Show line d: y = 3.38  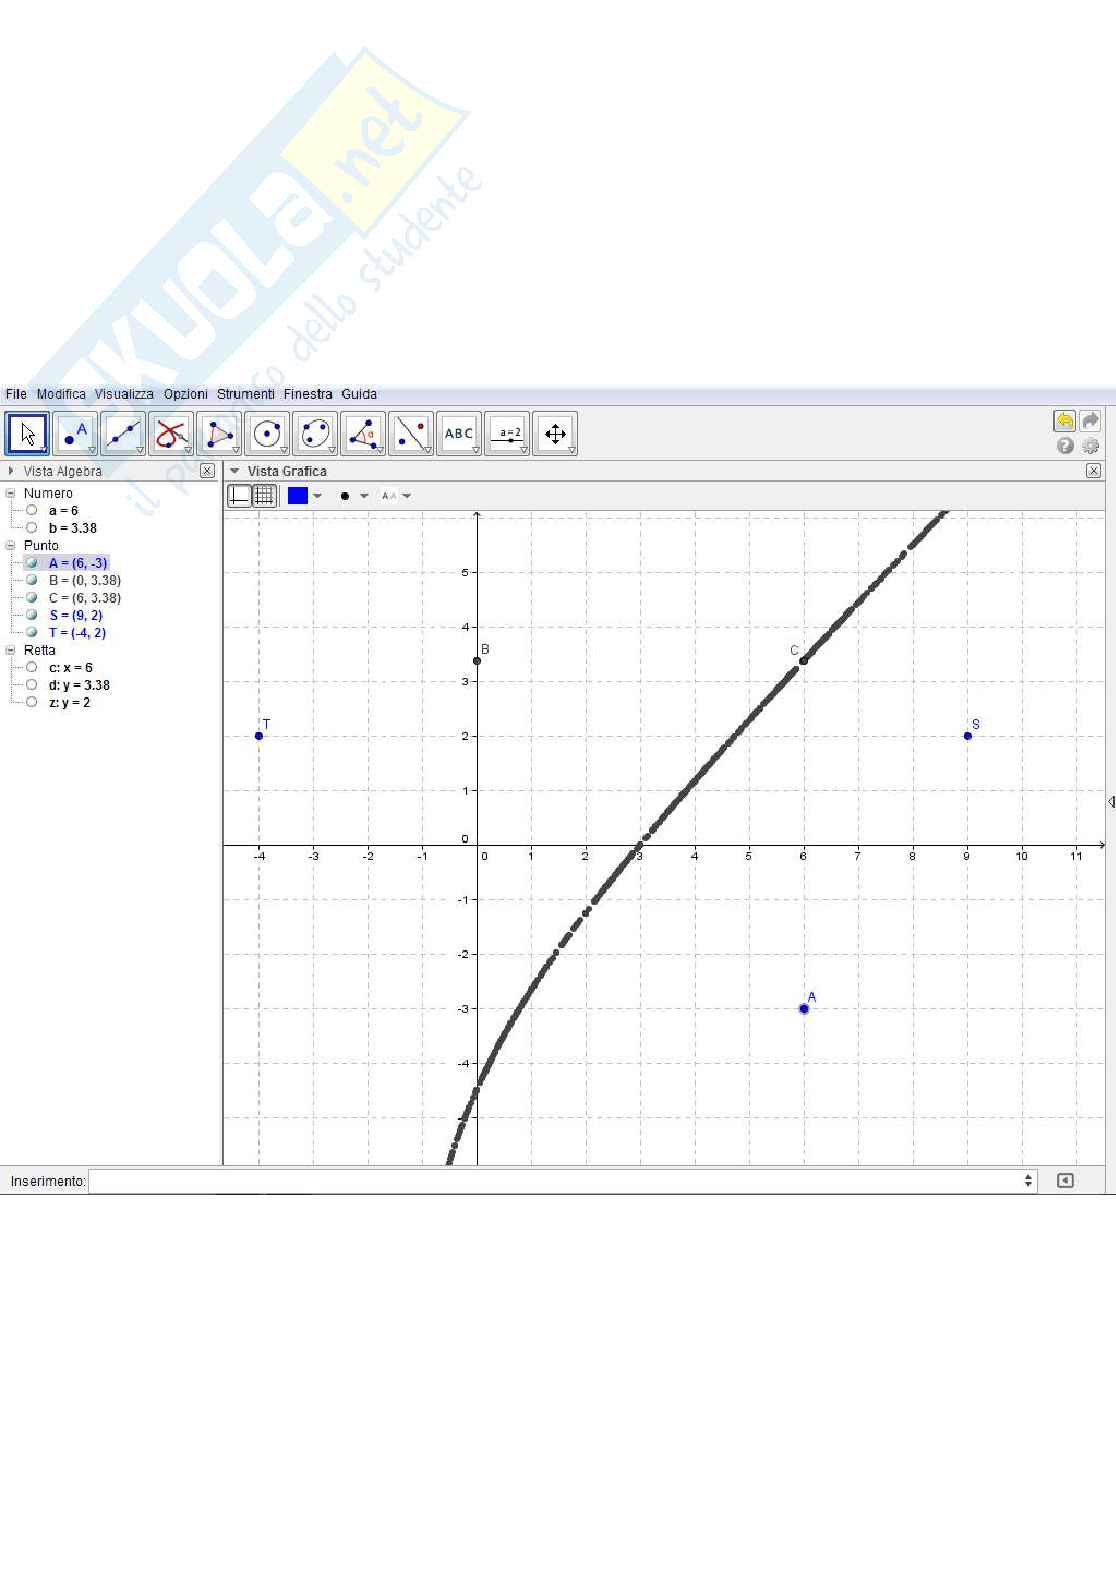[32, 685]
